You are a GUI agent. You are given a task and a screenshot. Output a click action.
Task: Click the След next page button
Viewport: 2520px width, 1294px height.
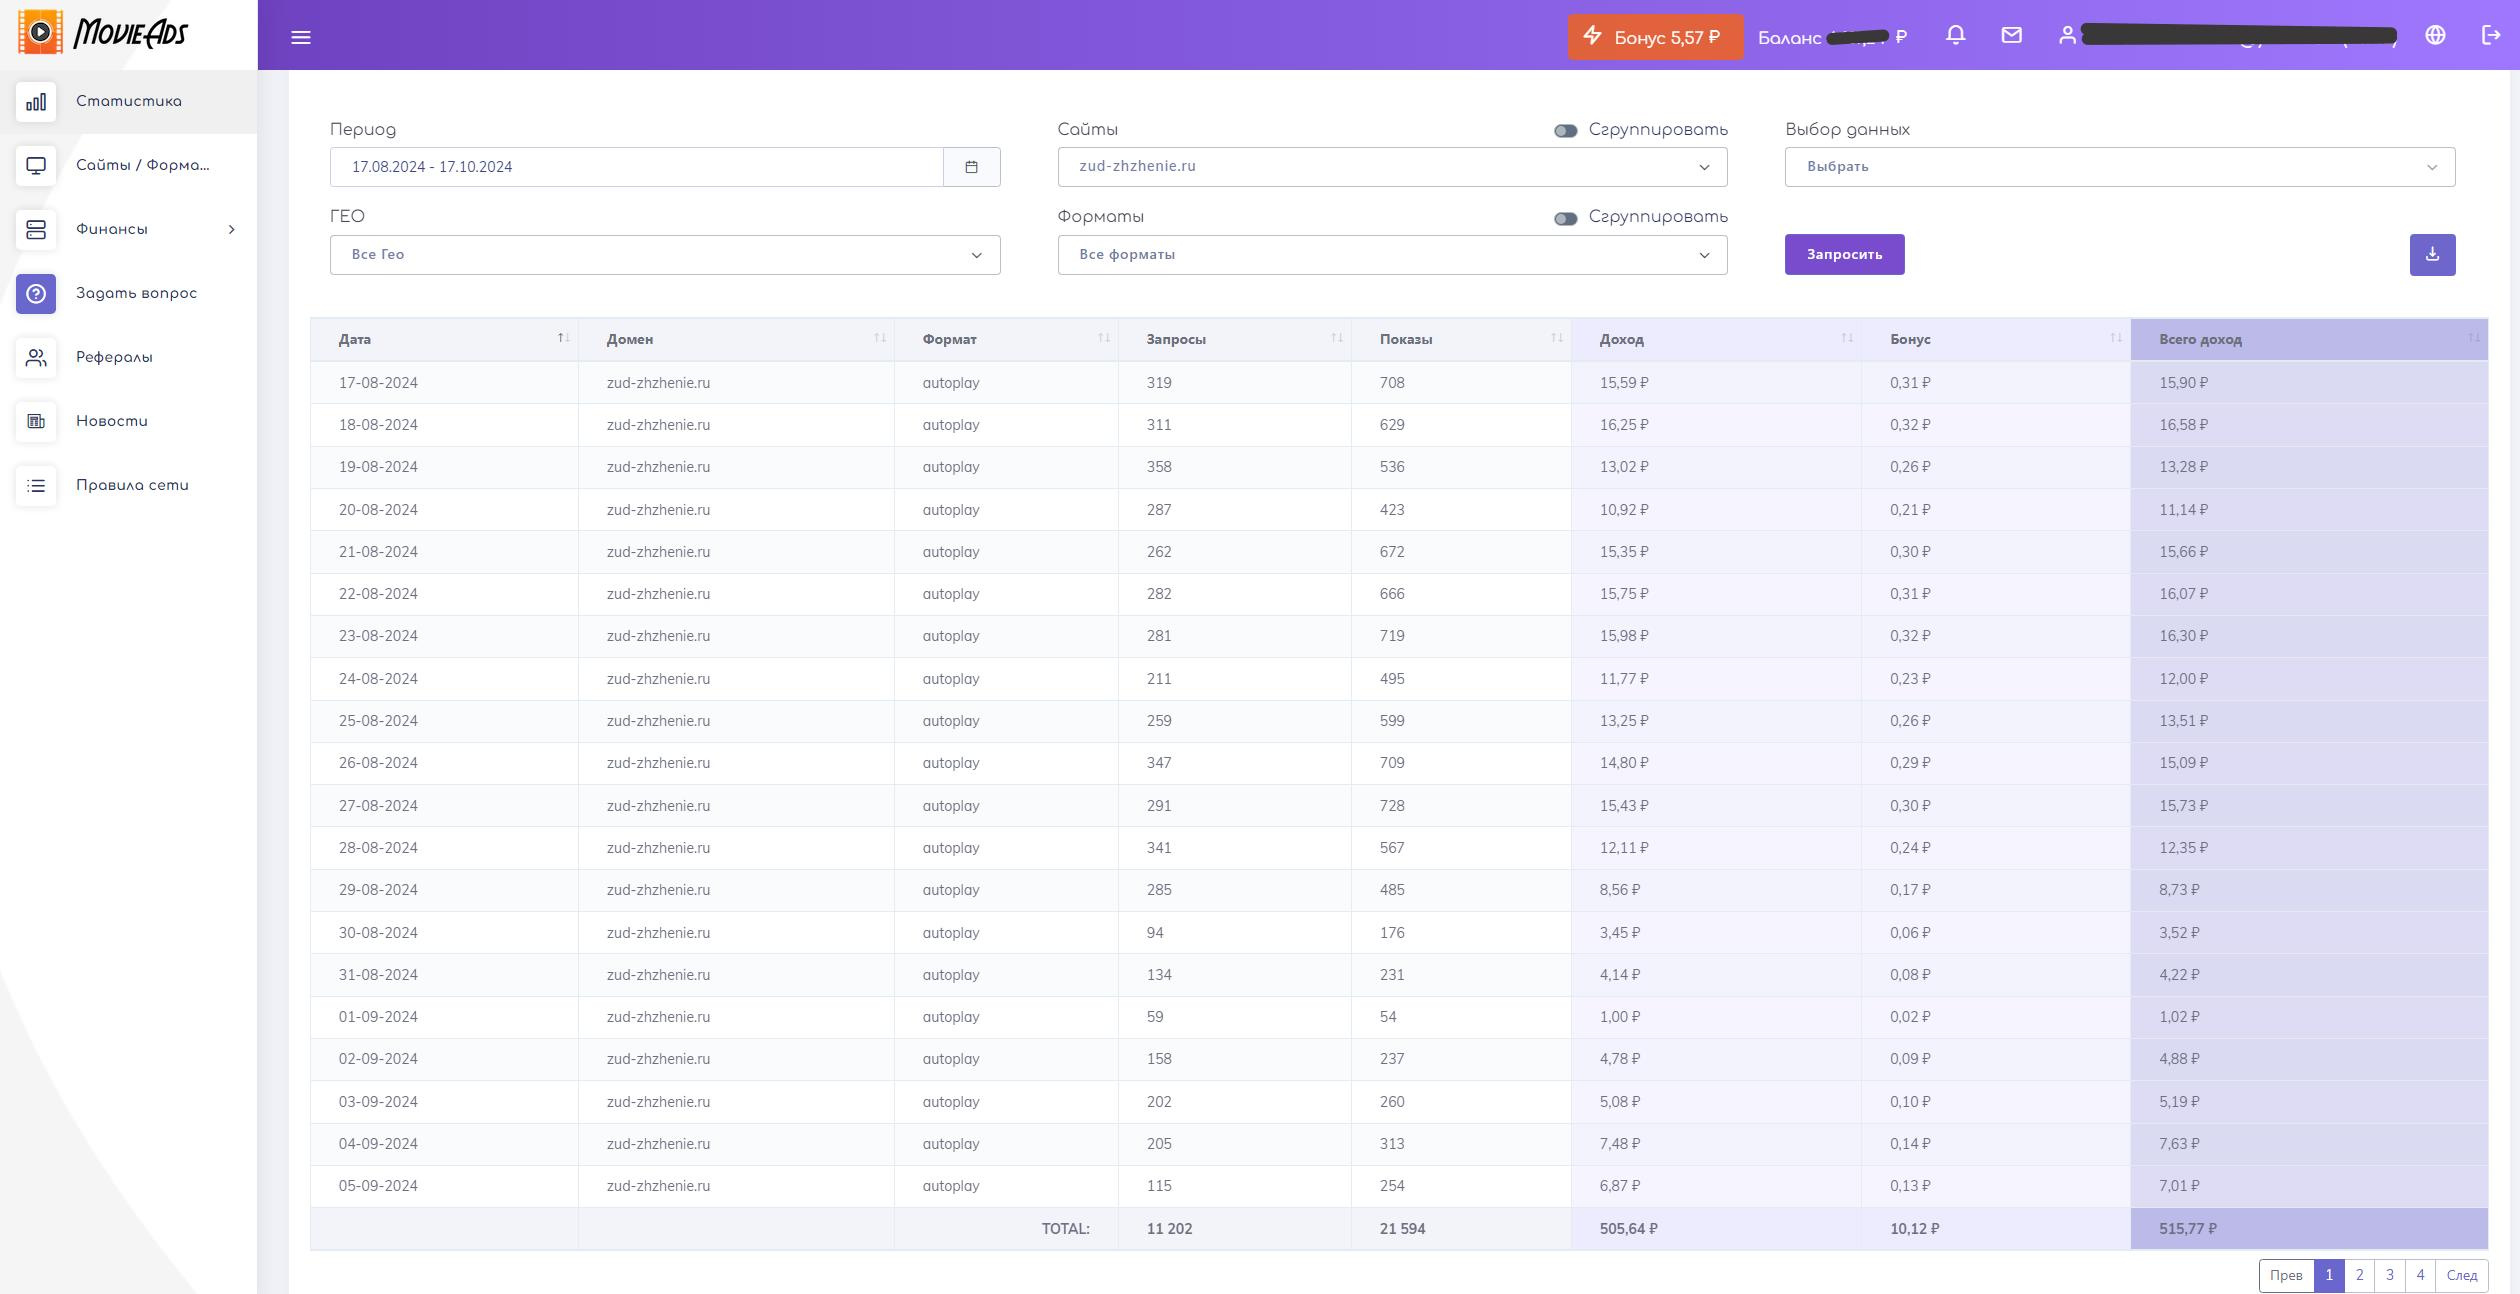(x=2461, y=1275)
